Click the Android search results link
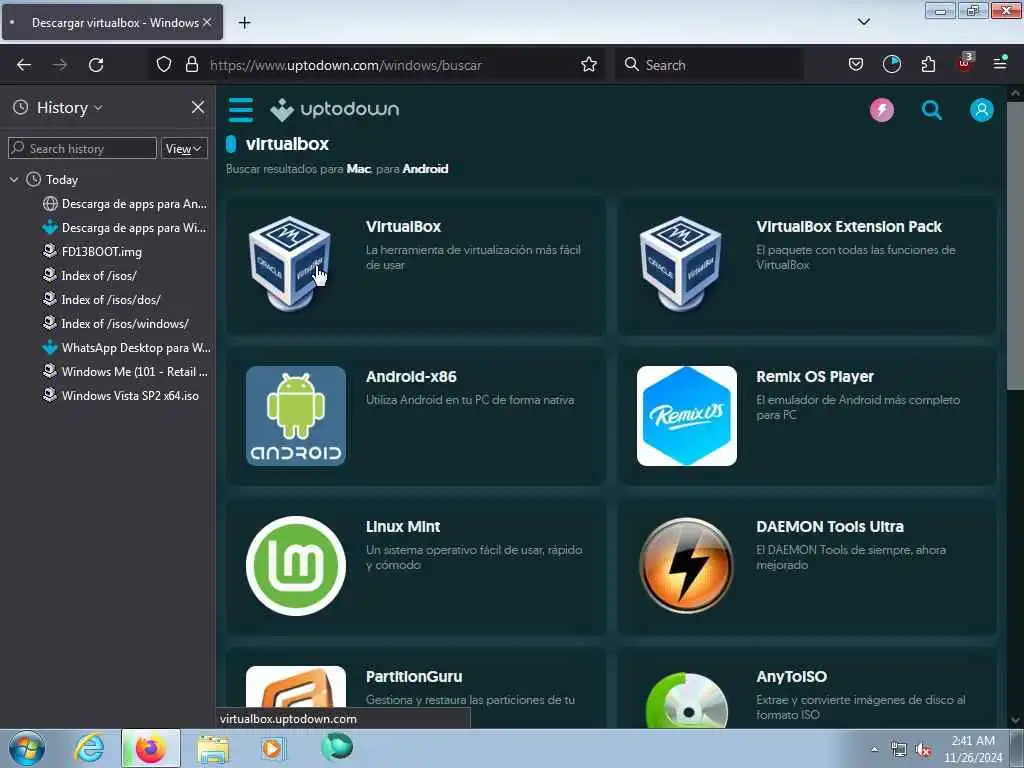1024x768 pixels. (425, 168)
